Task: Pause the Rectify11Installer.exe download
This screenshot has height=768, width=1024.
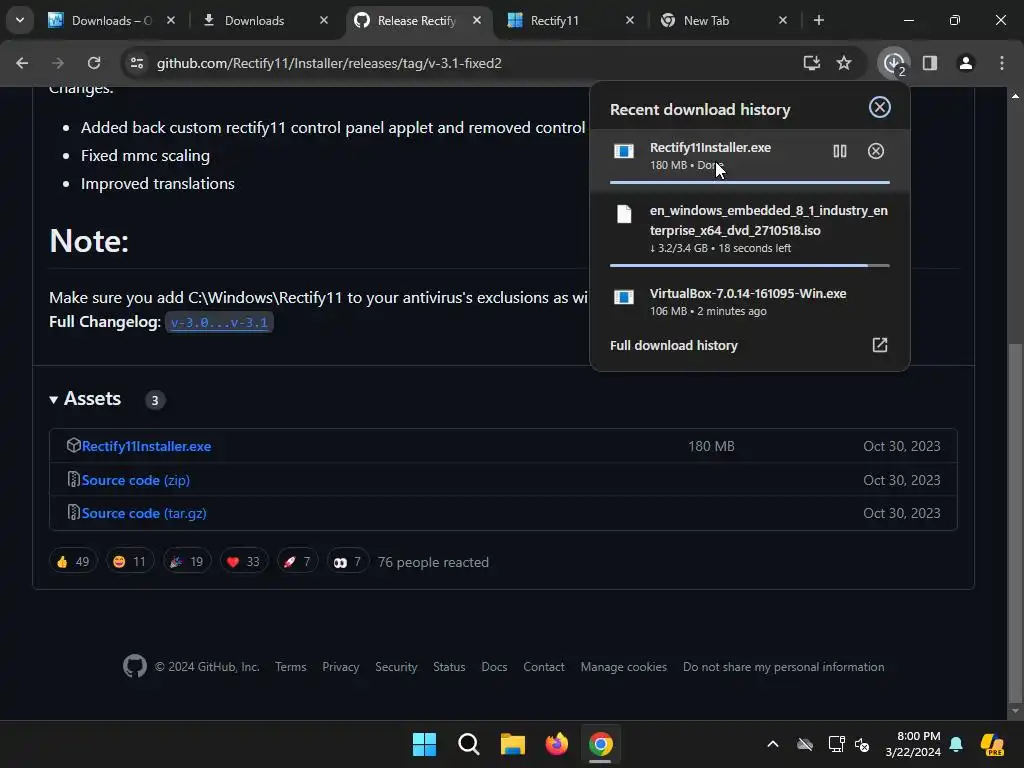Action: click(x=840, y=152)
